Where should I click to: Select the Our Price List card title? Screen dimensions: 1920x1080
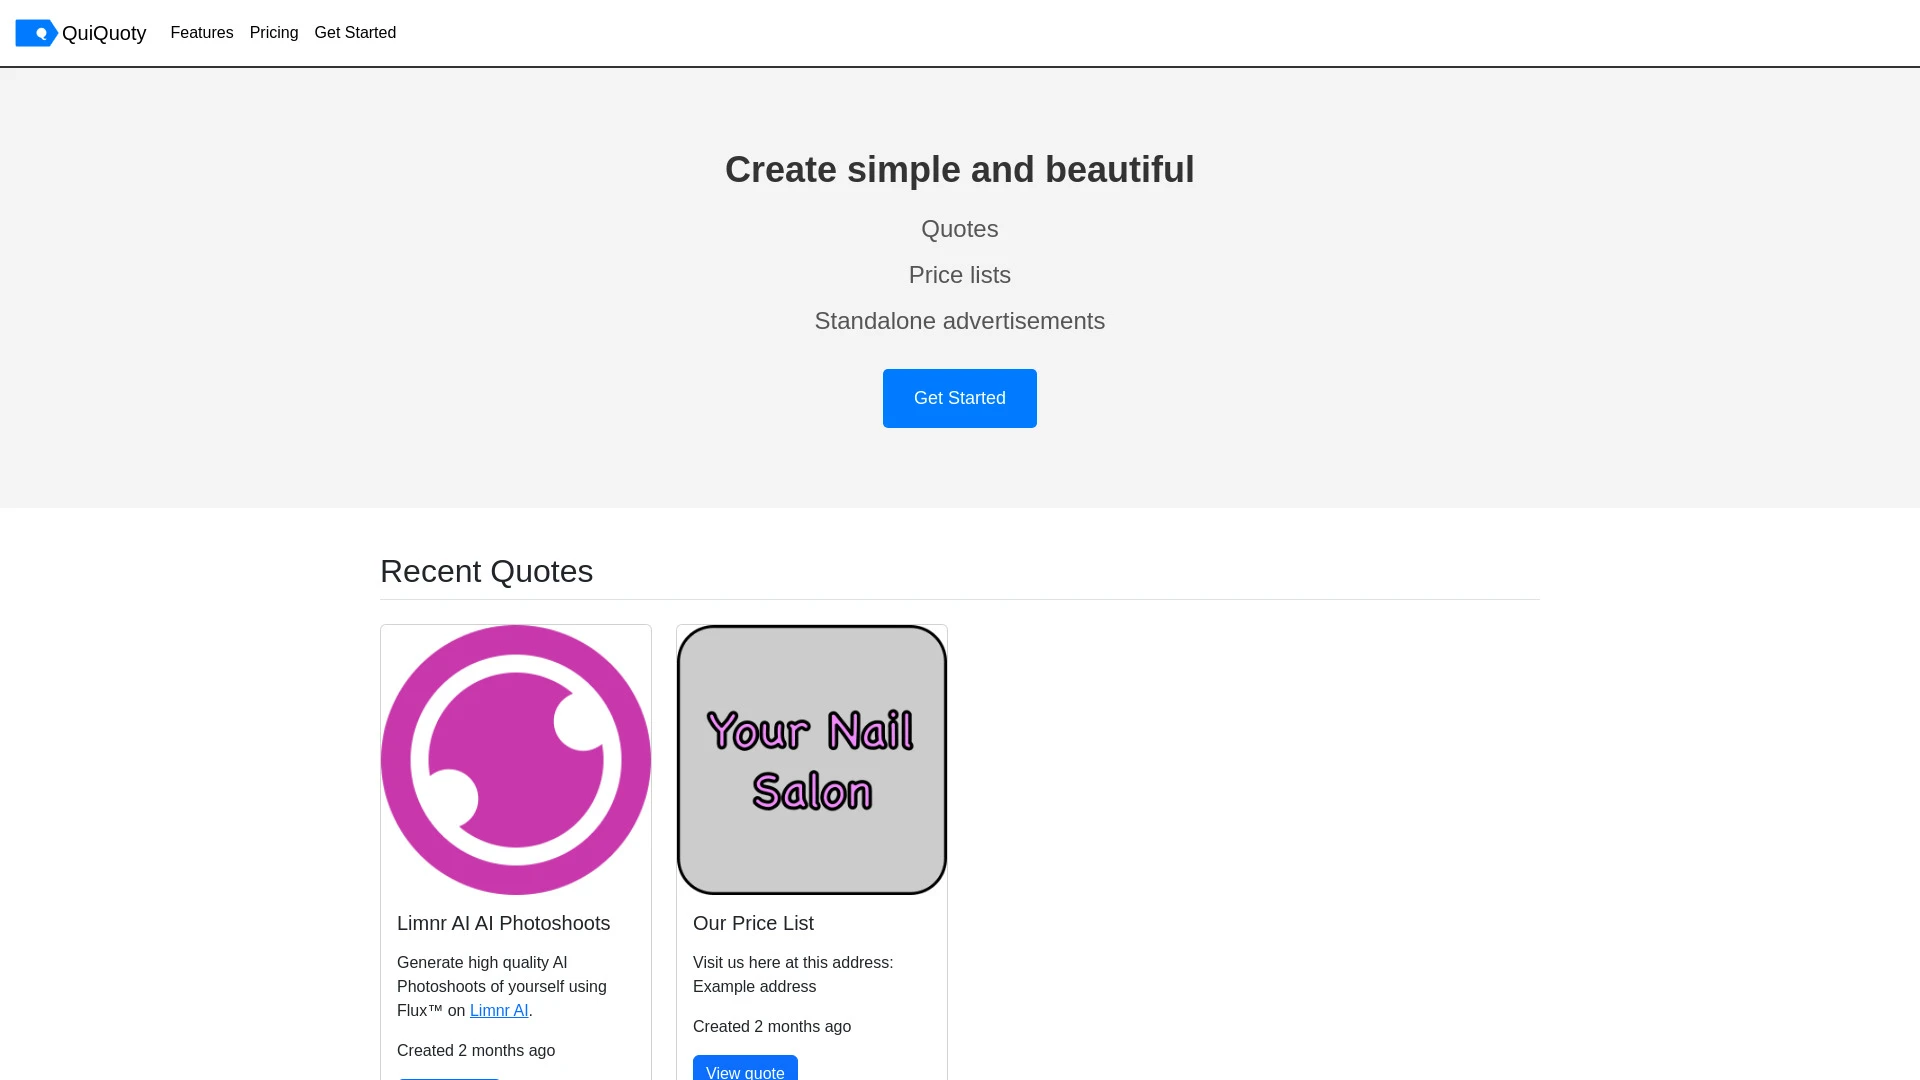click(x=753, y=923)
